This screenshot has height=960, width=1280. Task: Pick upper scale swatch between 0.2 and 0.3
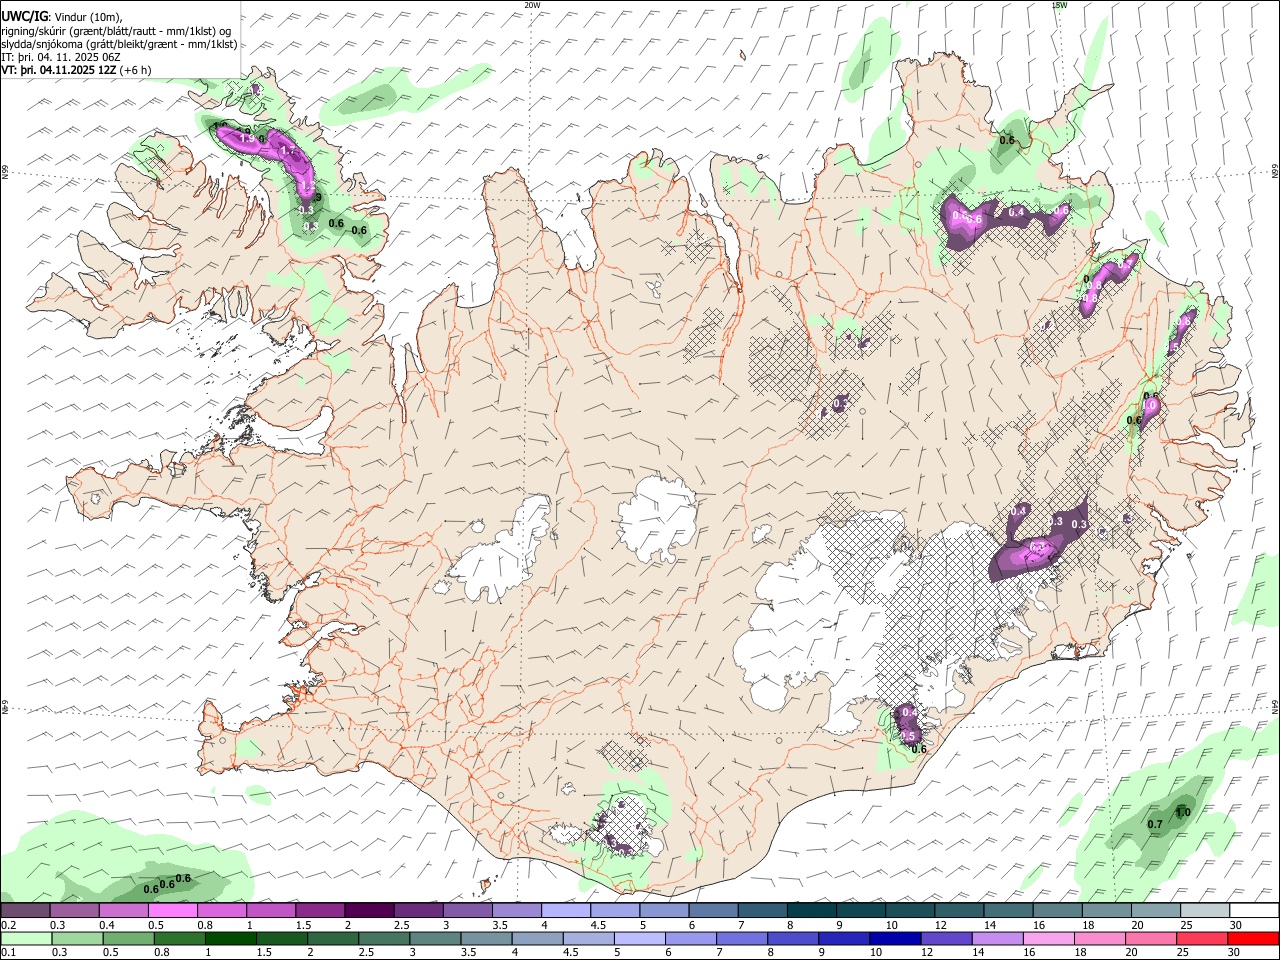click(x=25, y=910)
